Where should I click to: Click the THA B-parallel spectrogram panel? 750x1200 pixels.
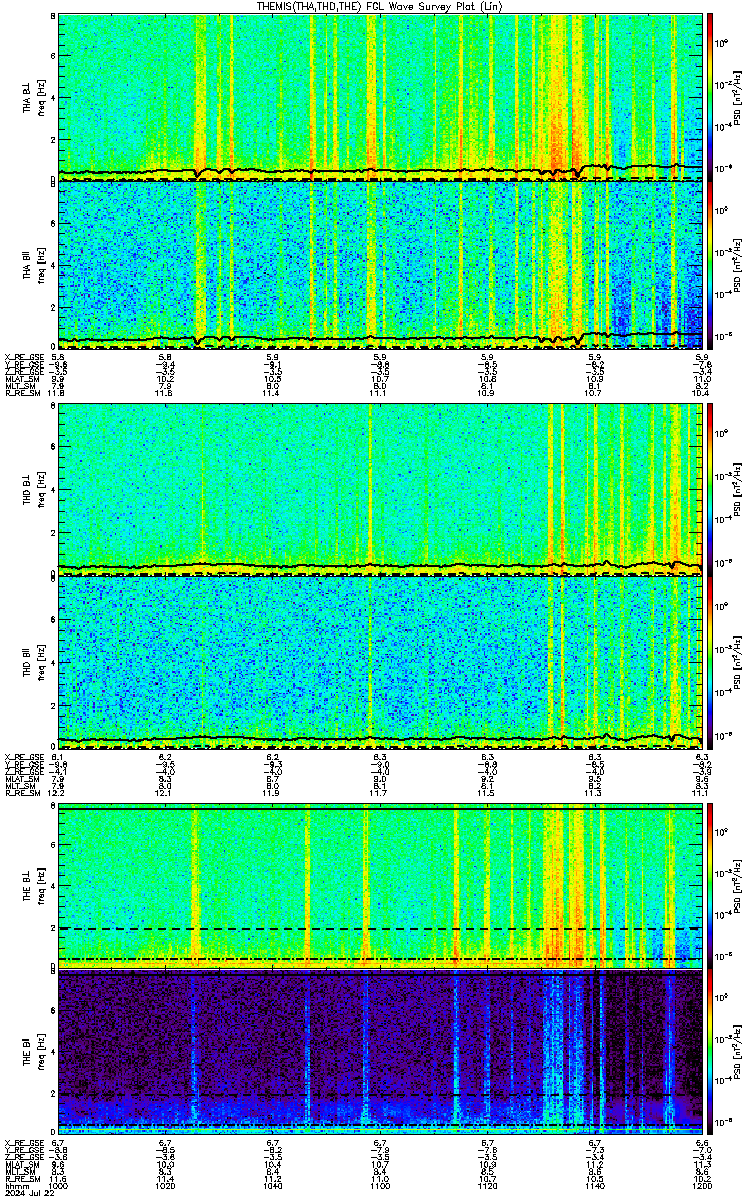pyautogui.click(x=380, y=265)
